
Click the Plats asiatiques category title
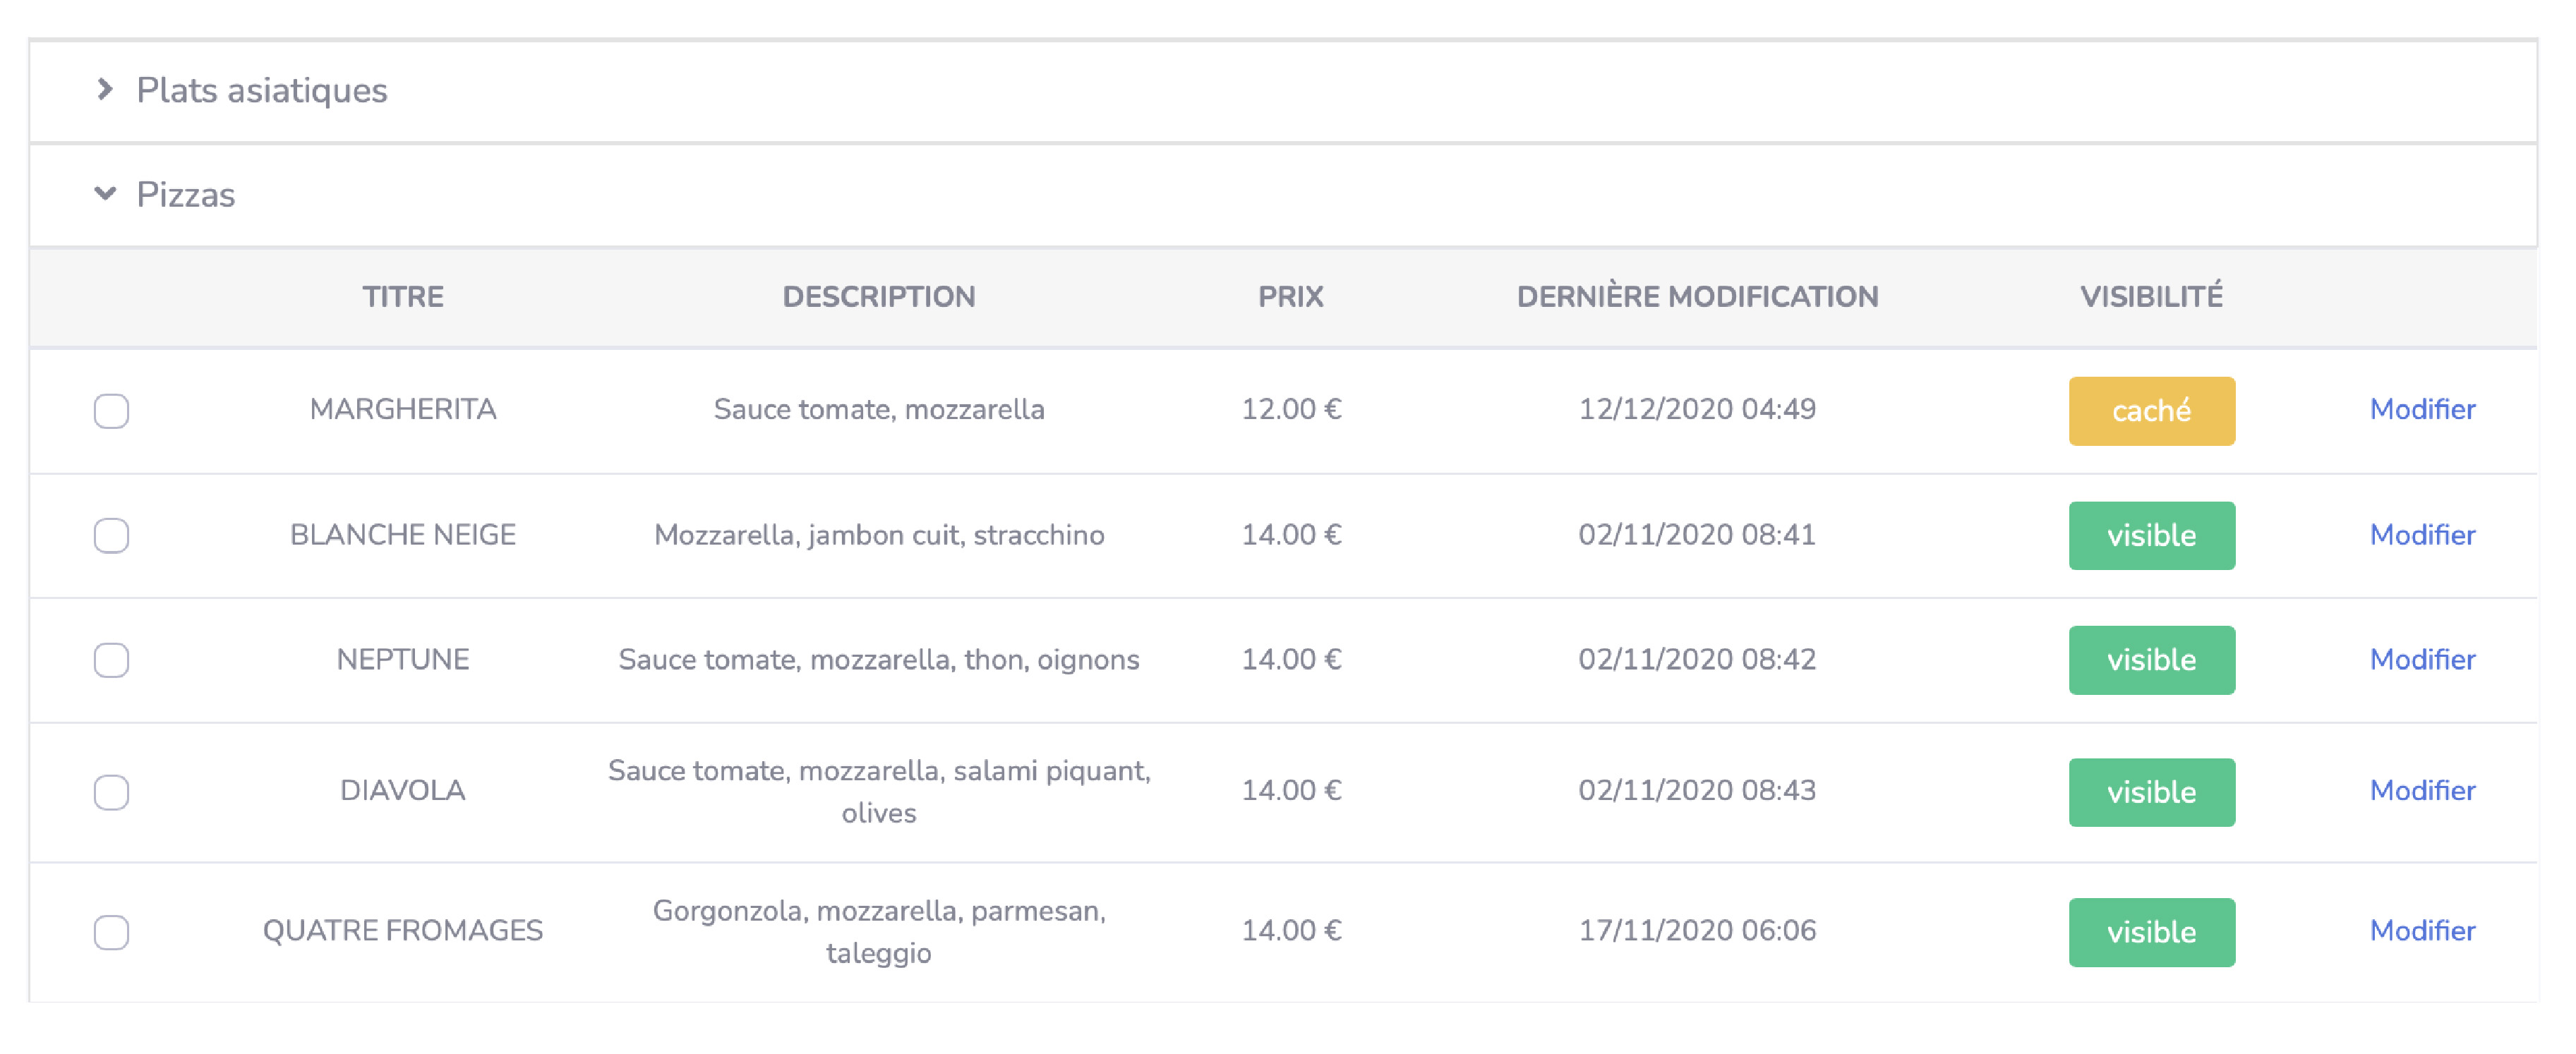point(261,90)
